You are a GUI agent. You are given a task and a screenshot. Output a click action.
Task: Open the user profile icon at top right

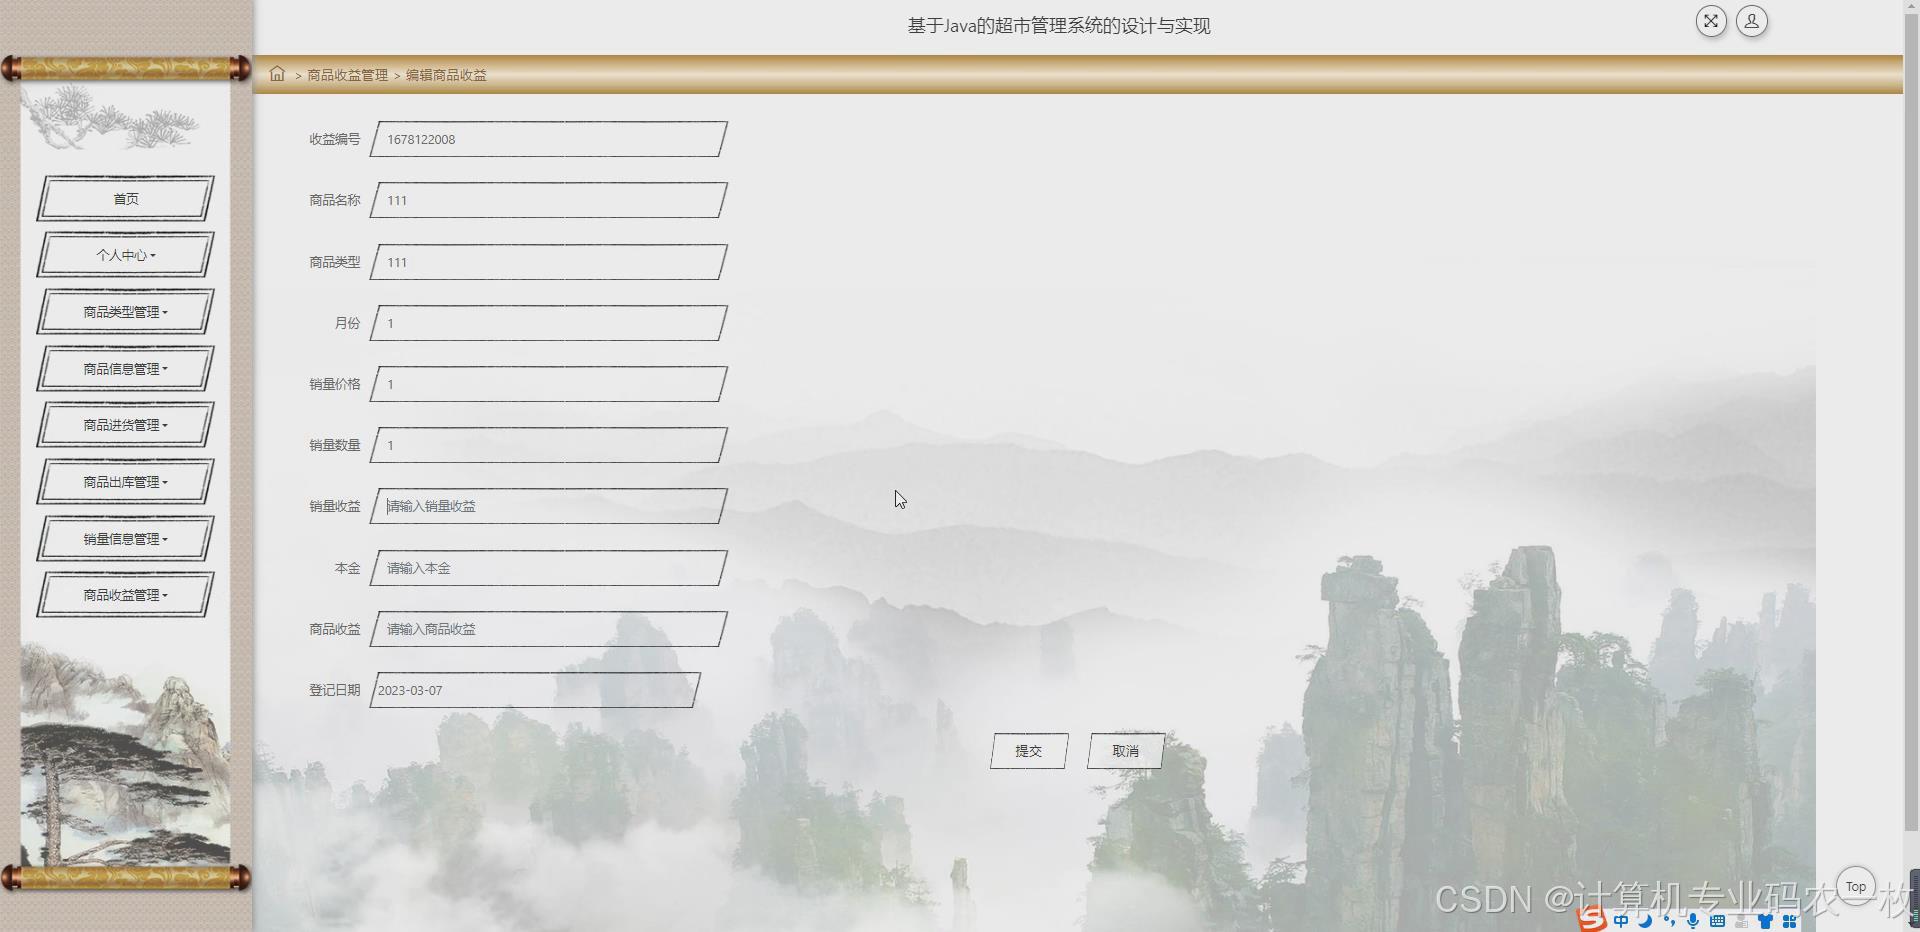[x=1751, y=21]
